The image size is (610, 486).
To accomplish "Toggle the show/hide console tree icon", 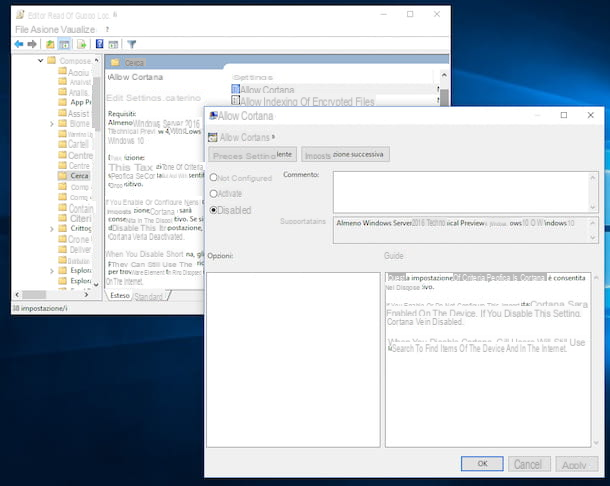I will 64,44.
